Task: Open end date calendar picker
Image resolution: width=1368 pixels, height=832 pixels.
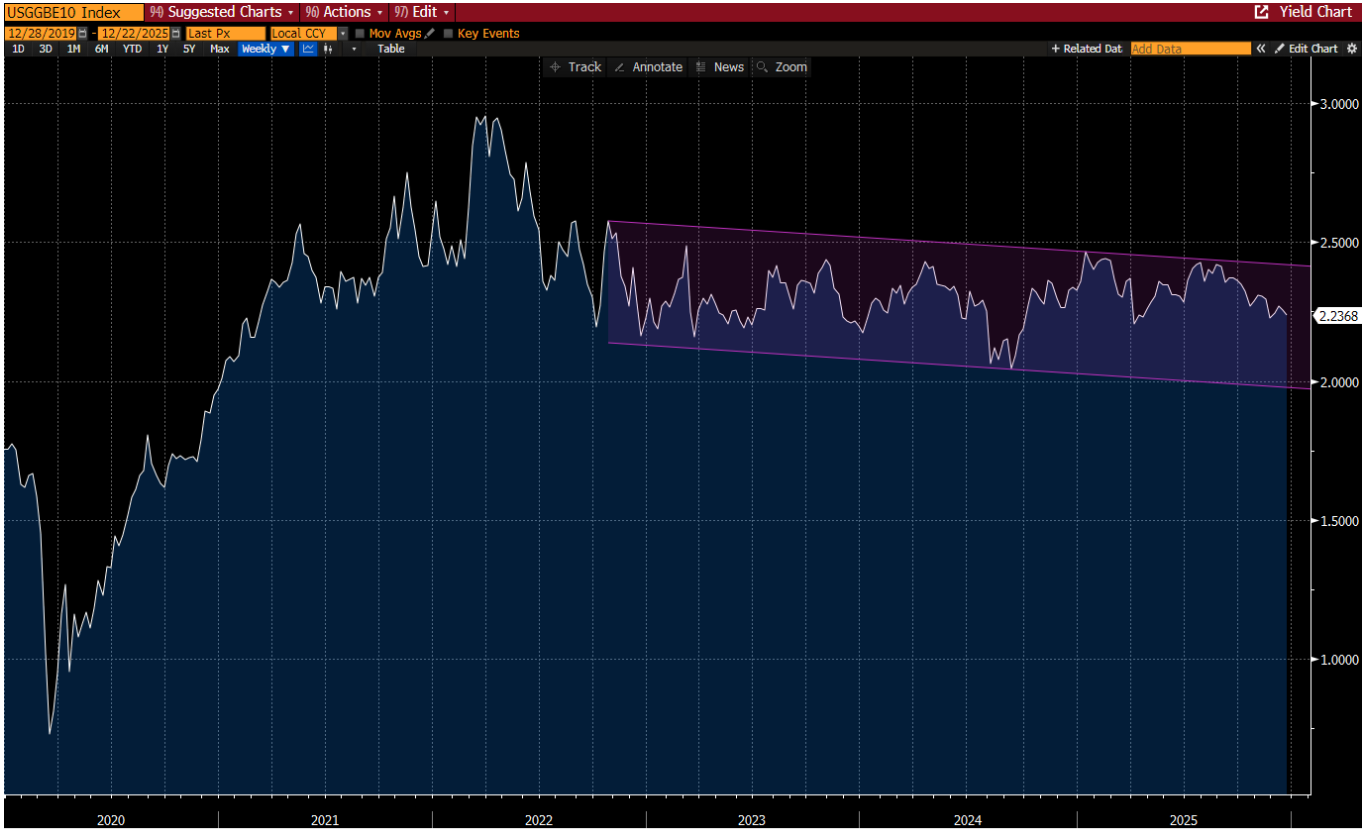Action: click(x=175, y=33)
